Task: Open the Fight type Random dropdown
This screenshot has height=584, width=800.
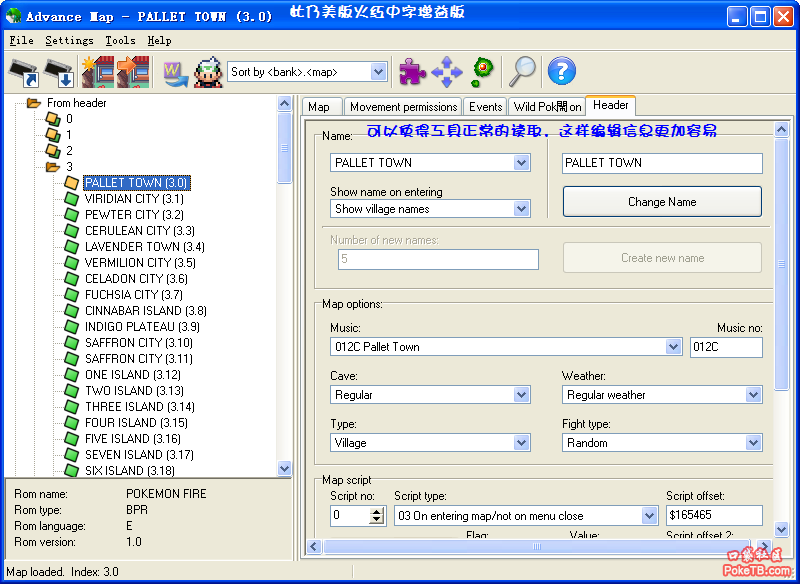Action: pos(753,443)
